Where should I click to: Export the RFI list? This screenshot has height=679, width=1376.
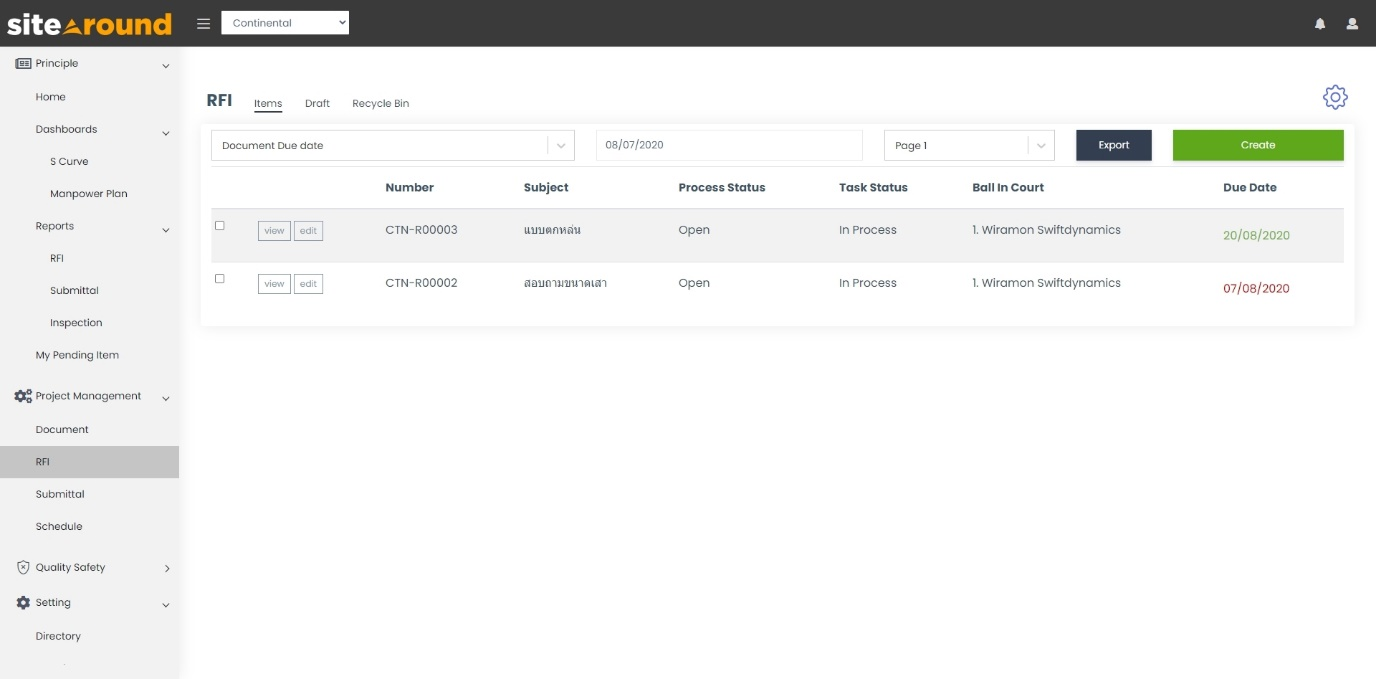point(1113,144)
